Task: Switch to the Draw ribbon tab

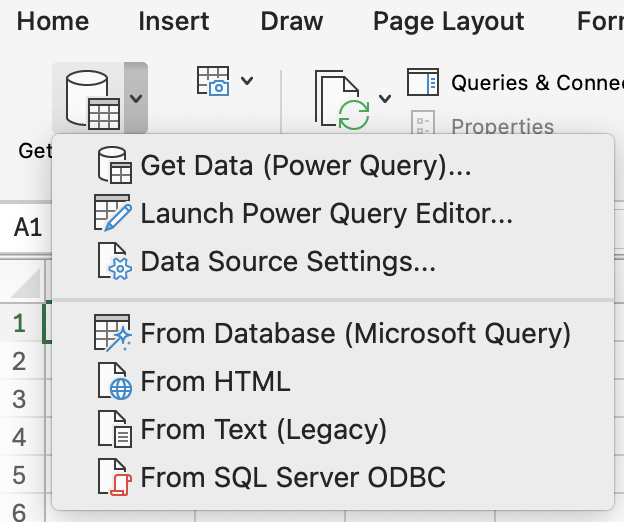Action: (x=292, y=21)
